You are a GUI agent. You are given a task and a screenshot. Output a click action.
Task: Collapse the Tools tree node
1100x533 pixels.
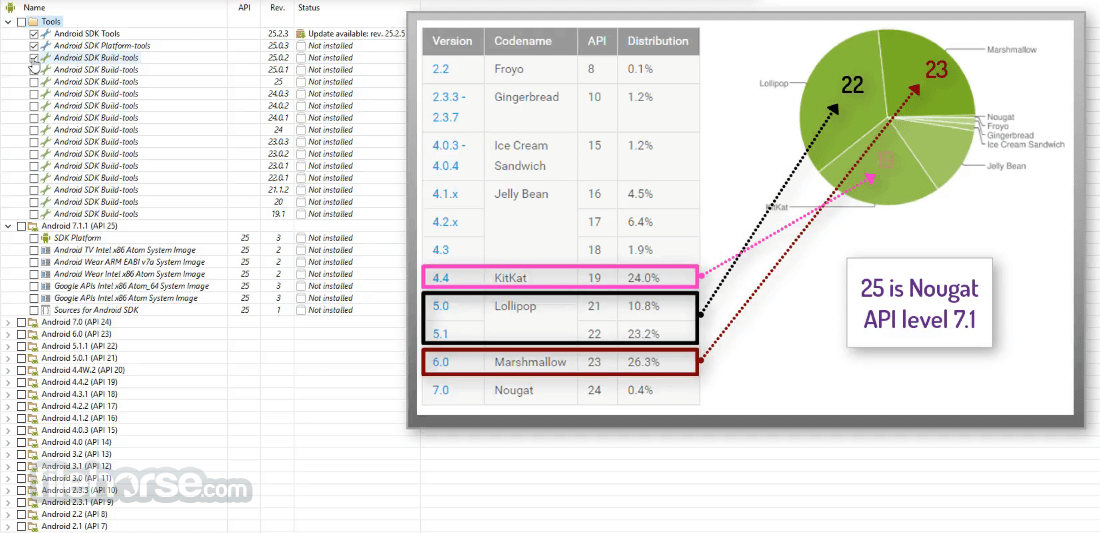pyautogui.click(x=8, y=22)
